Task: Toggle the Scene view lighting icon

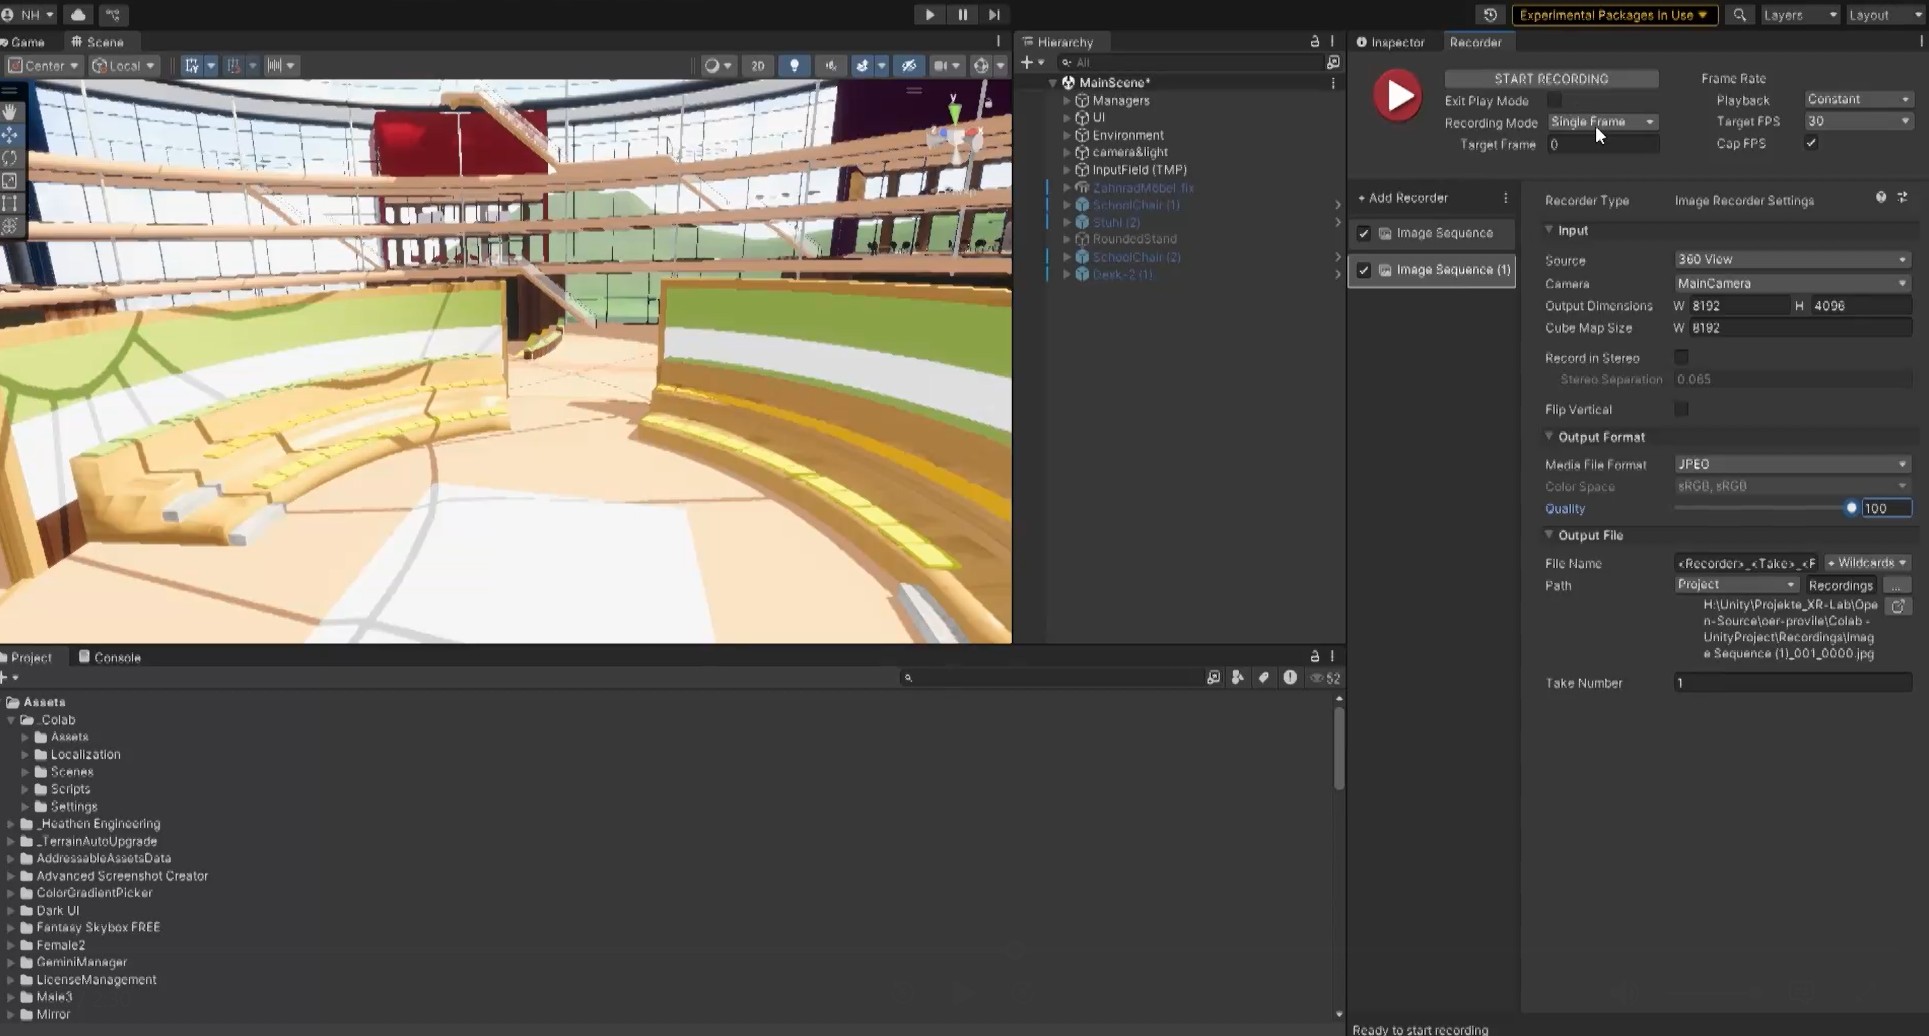Action: coord(794,65)
